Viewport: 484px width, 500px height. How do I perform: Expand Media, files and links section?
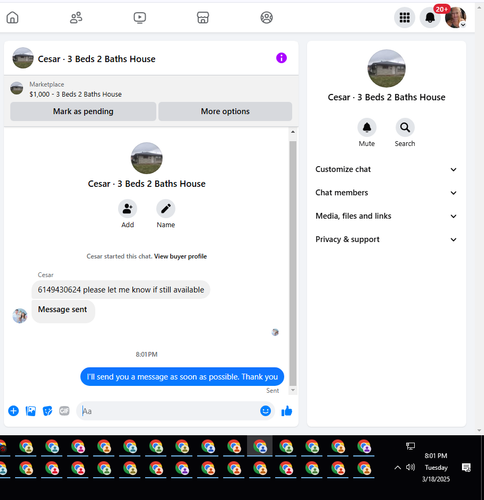click(x=386, y=216)
